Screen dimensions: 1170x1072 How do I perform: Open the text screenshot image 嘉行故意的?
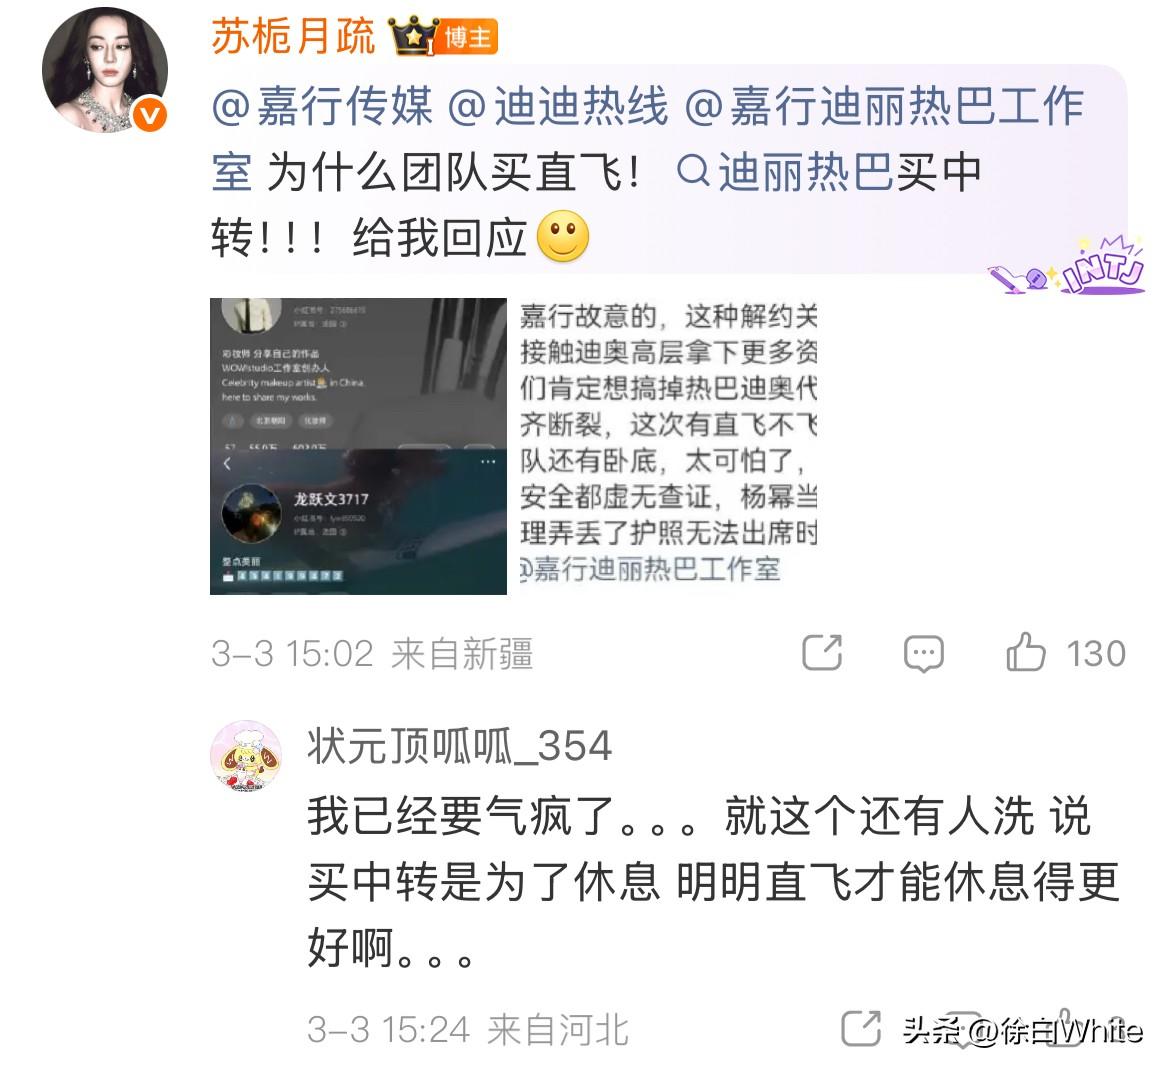[x=668, y=446]
